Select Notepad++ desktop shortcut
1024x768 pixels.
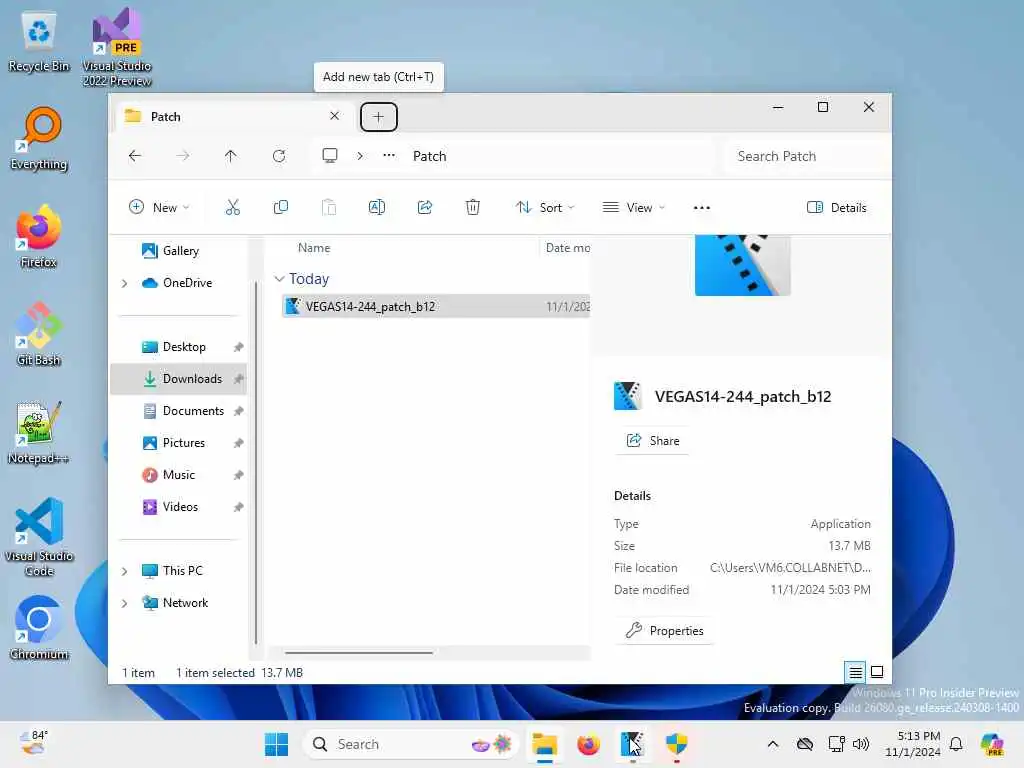[x=39, y=432]
